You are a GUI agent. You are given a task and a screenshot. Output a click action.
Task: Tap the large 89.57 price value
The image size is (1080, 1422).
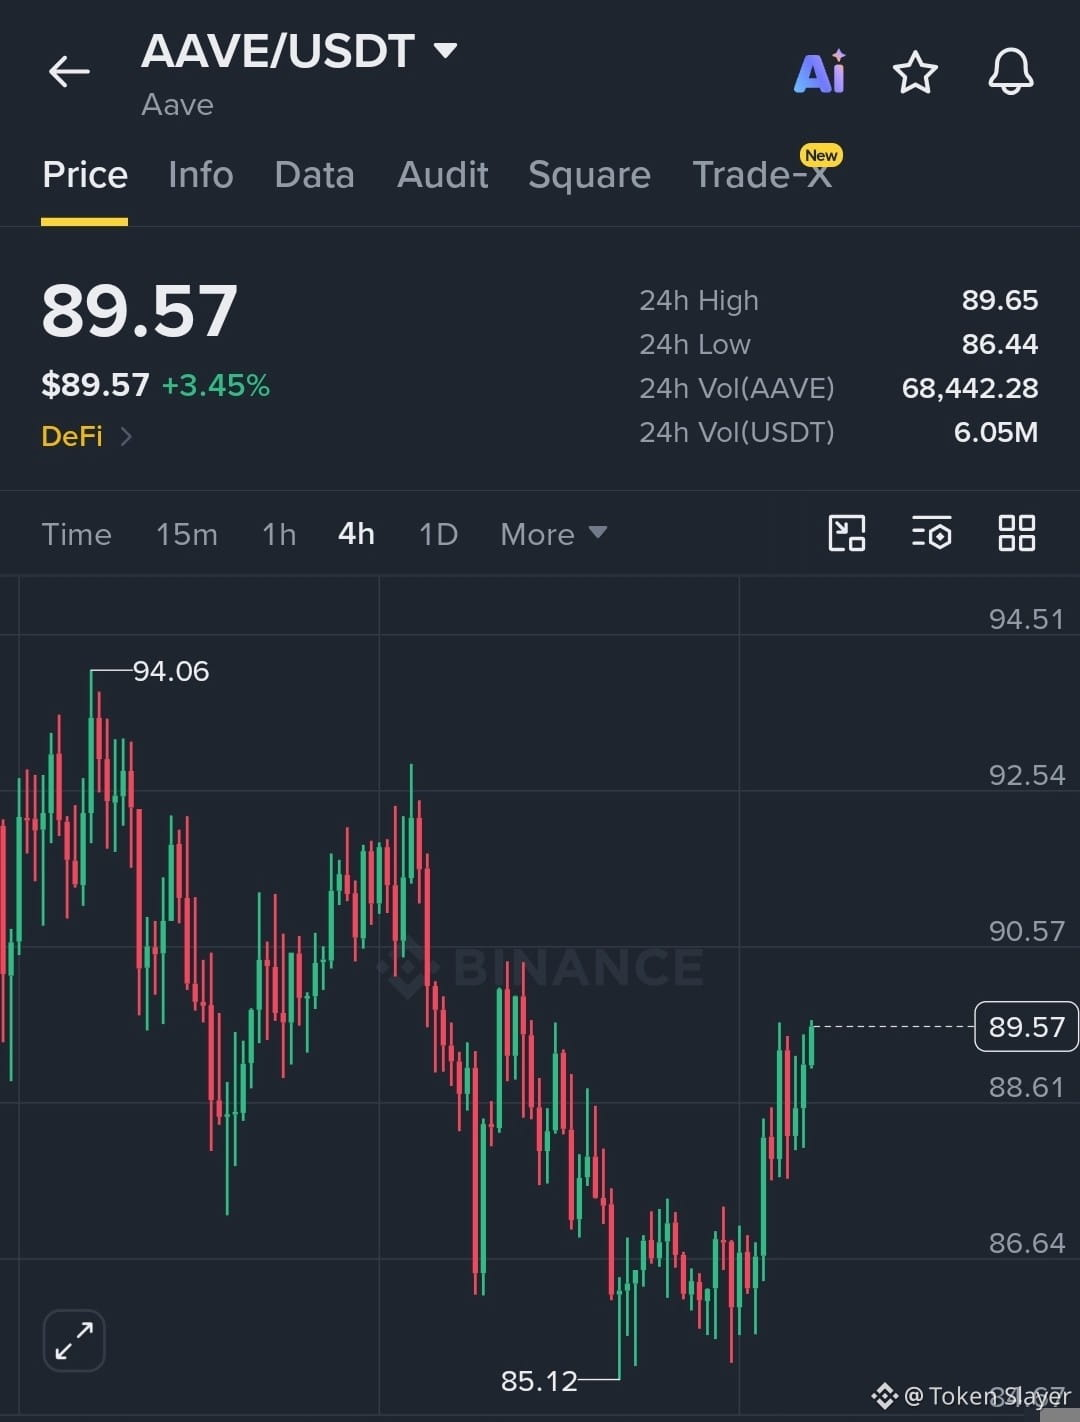coord(140,311)
